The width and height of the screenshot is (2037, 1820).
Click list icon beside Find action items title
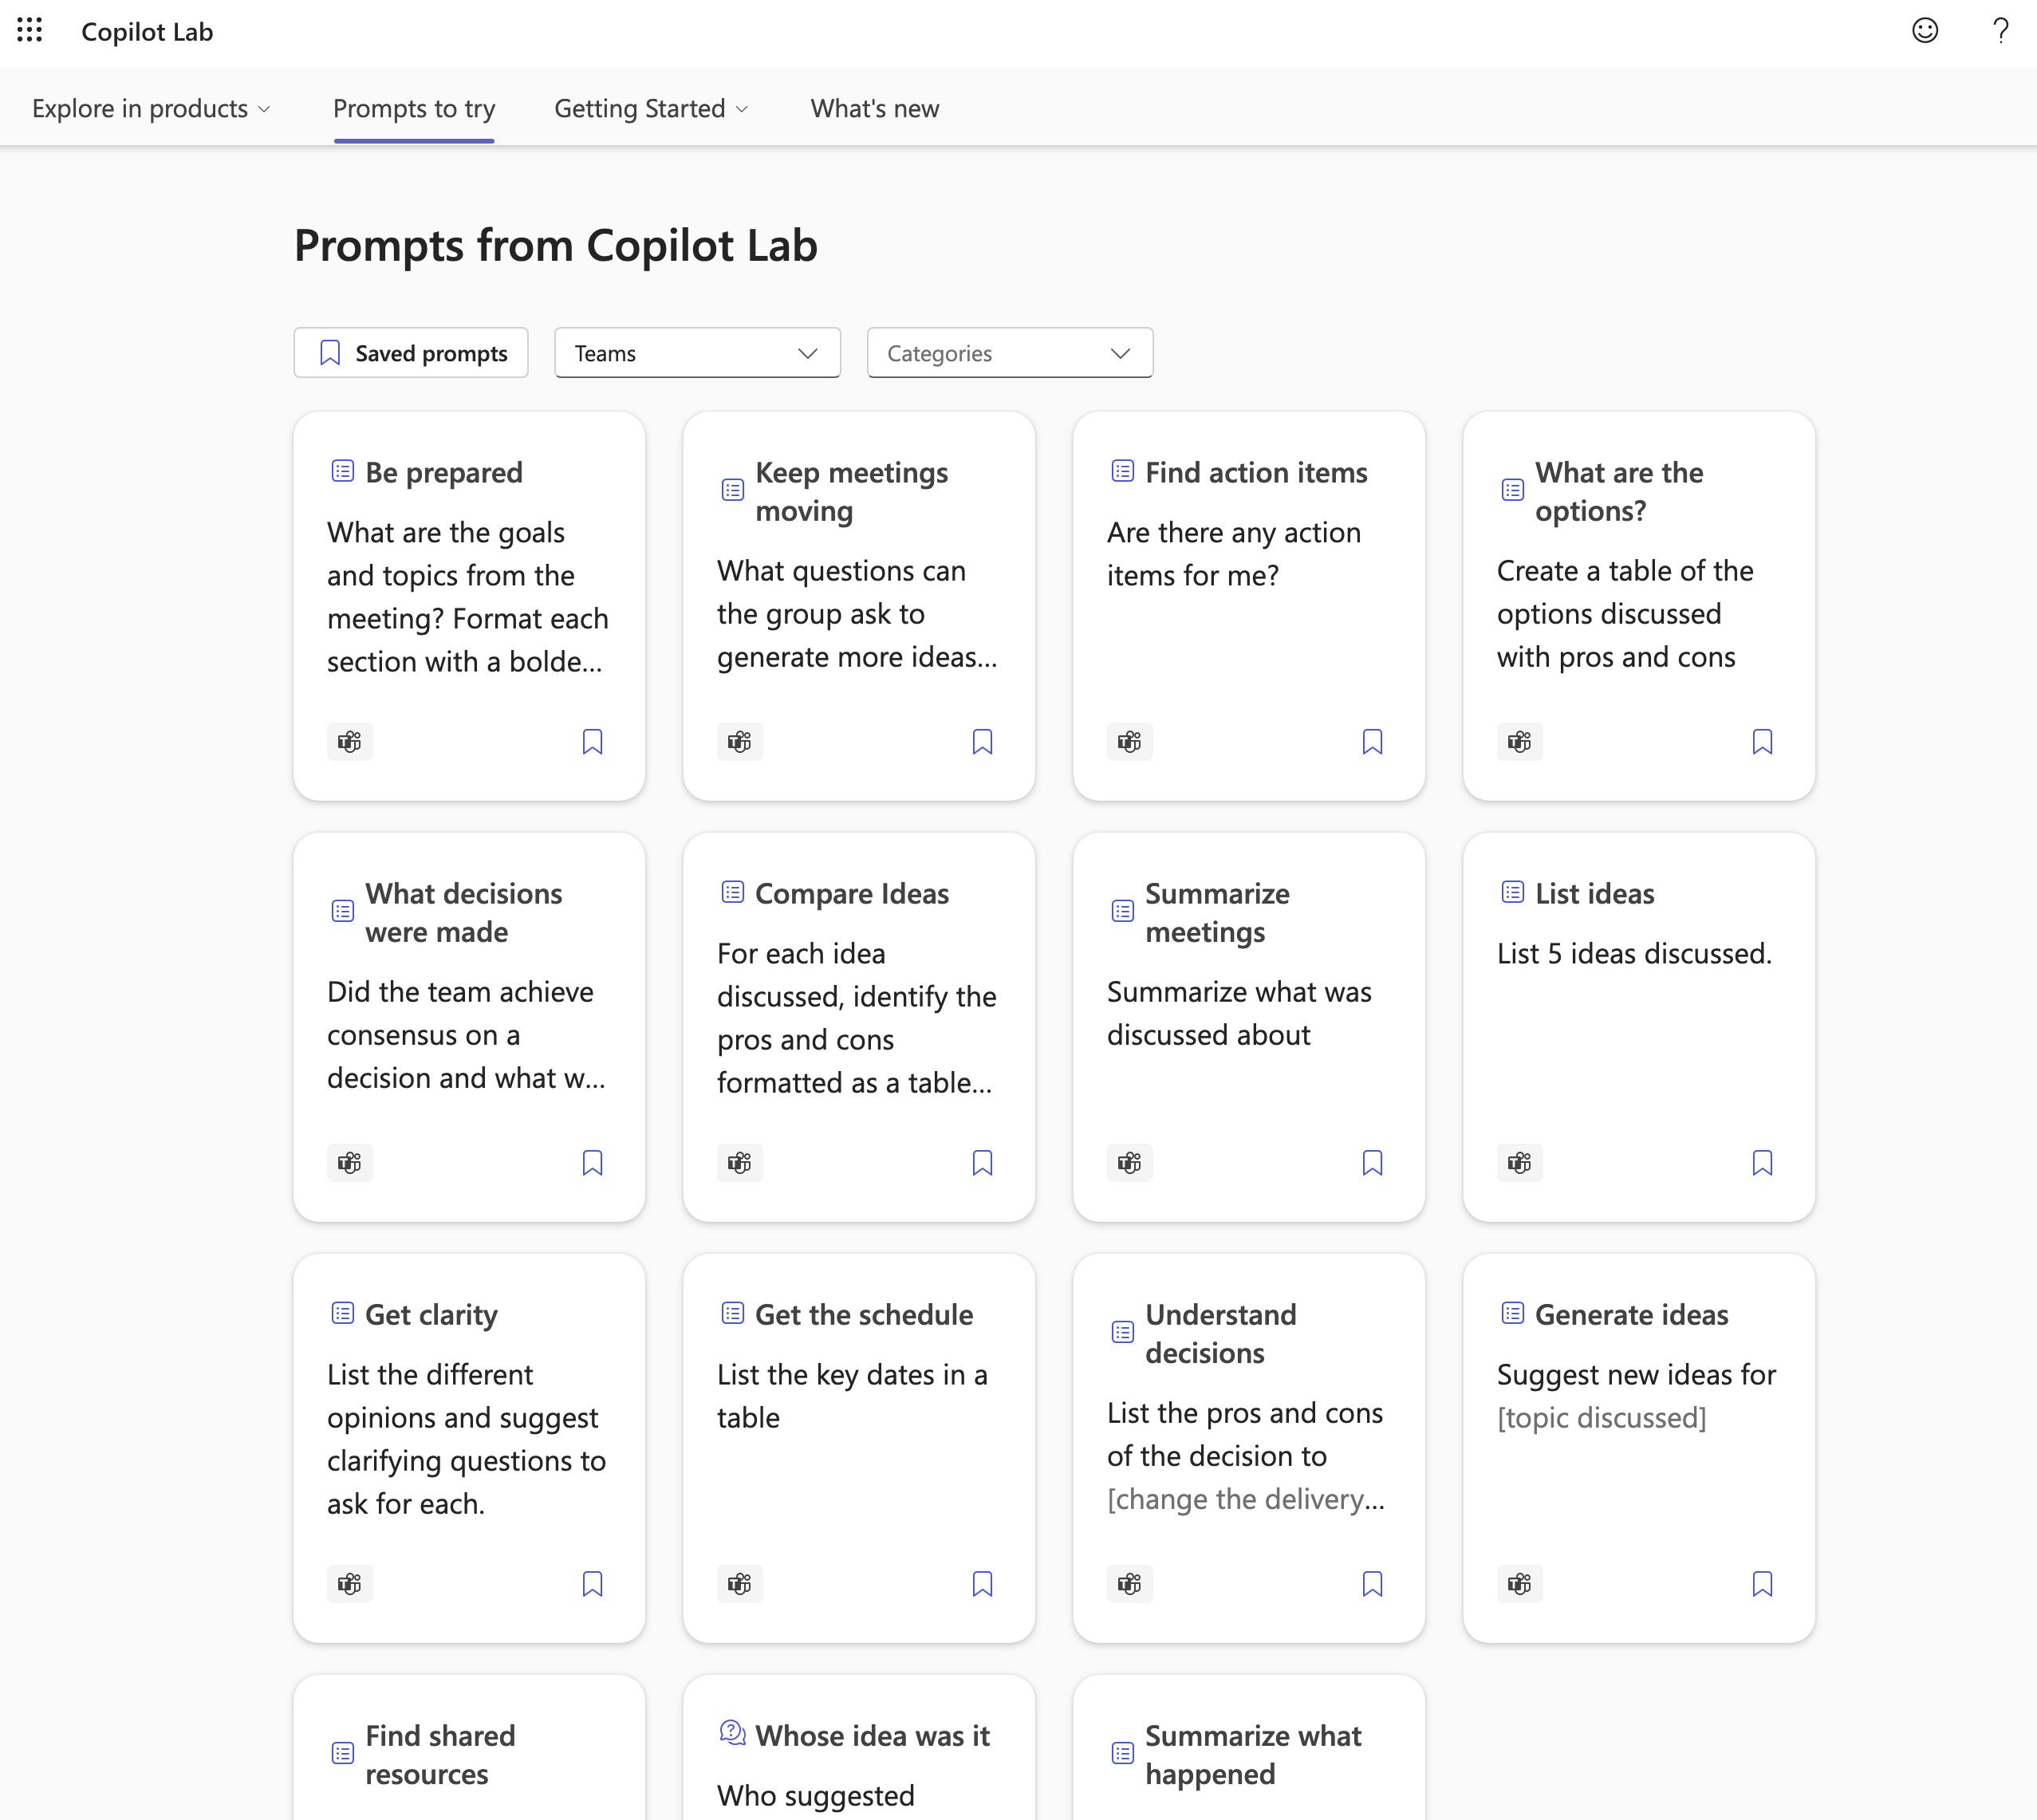[x=1122, y=471]
